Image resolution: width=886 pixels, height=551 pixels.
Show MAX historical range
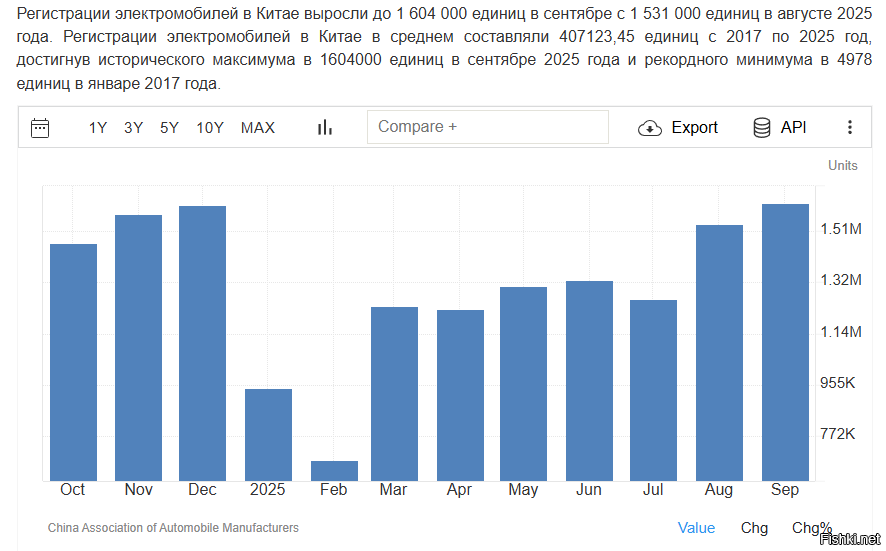tap(258, 128)
